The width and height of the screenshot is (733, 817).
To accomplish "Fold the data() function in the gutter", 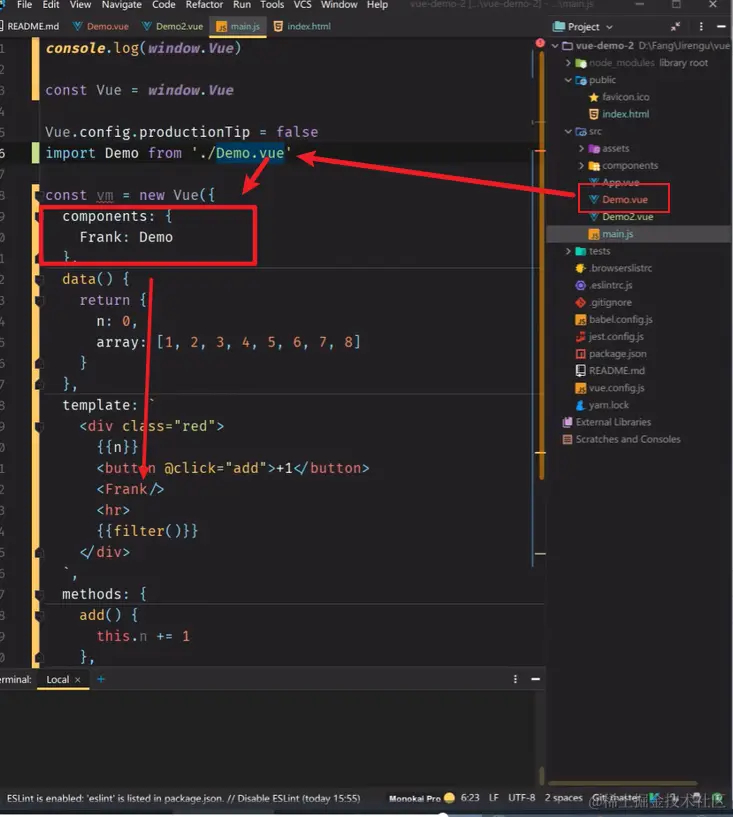I will coord(39,279).
